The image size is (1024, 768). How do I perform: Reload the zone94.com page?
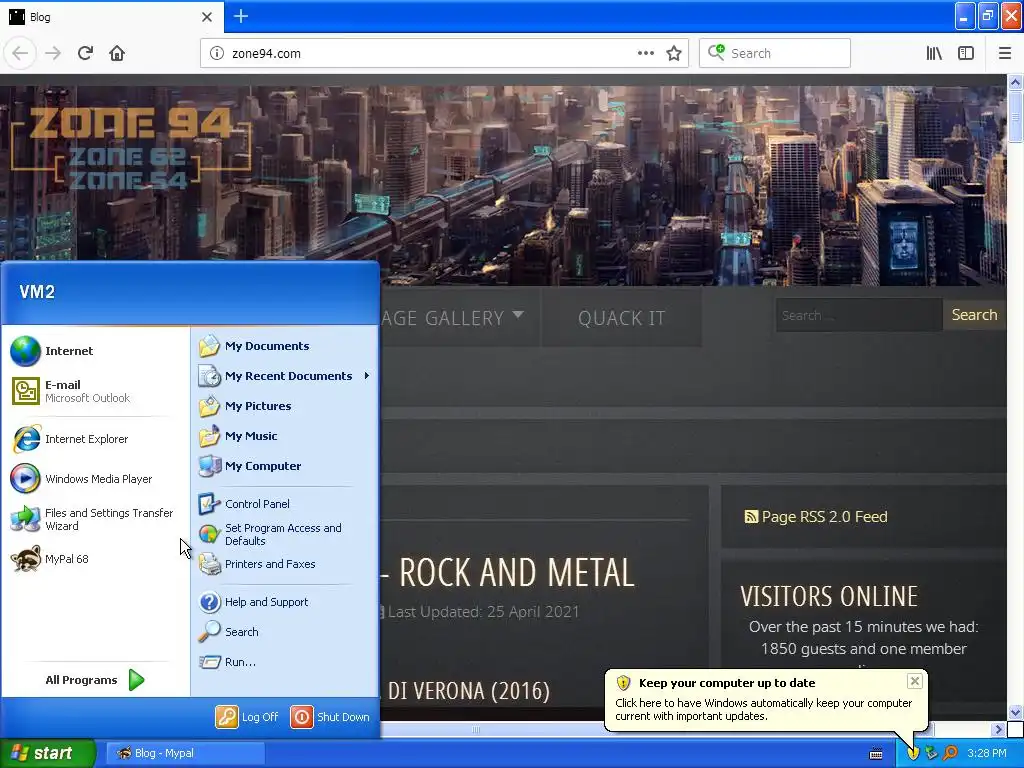point(85,53)
